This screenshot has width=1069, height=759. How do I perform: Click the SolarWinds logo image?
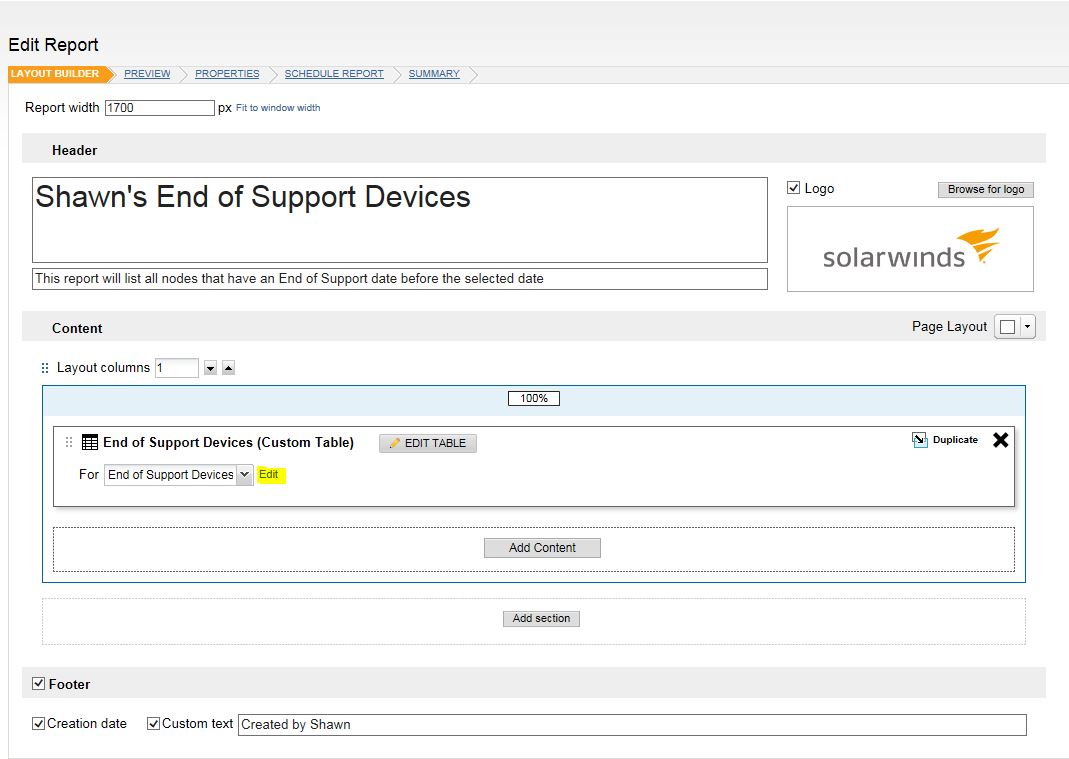pyautogui.click(x=910, y=249)
